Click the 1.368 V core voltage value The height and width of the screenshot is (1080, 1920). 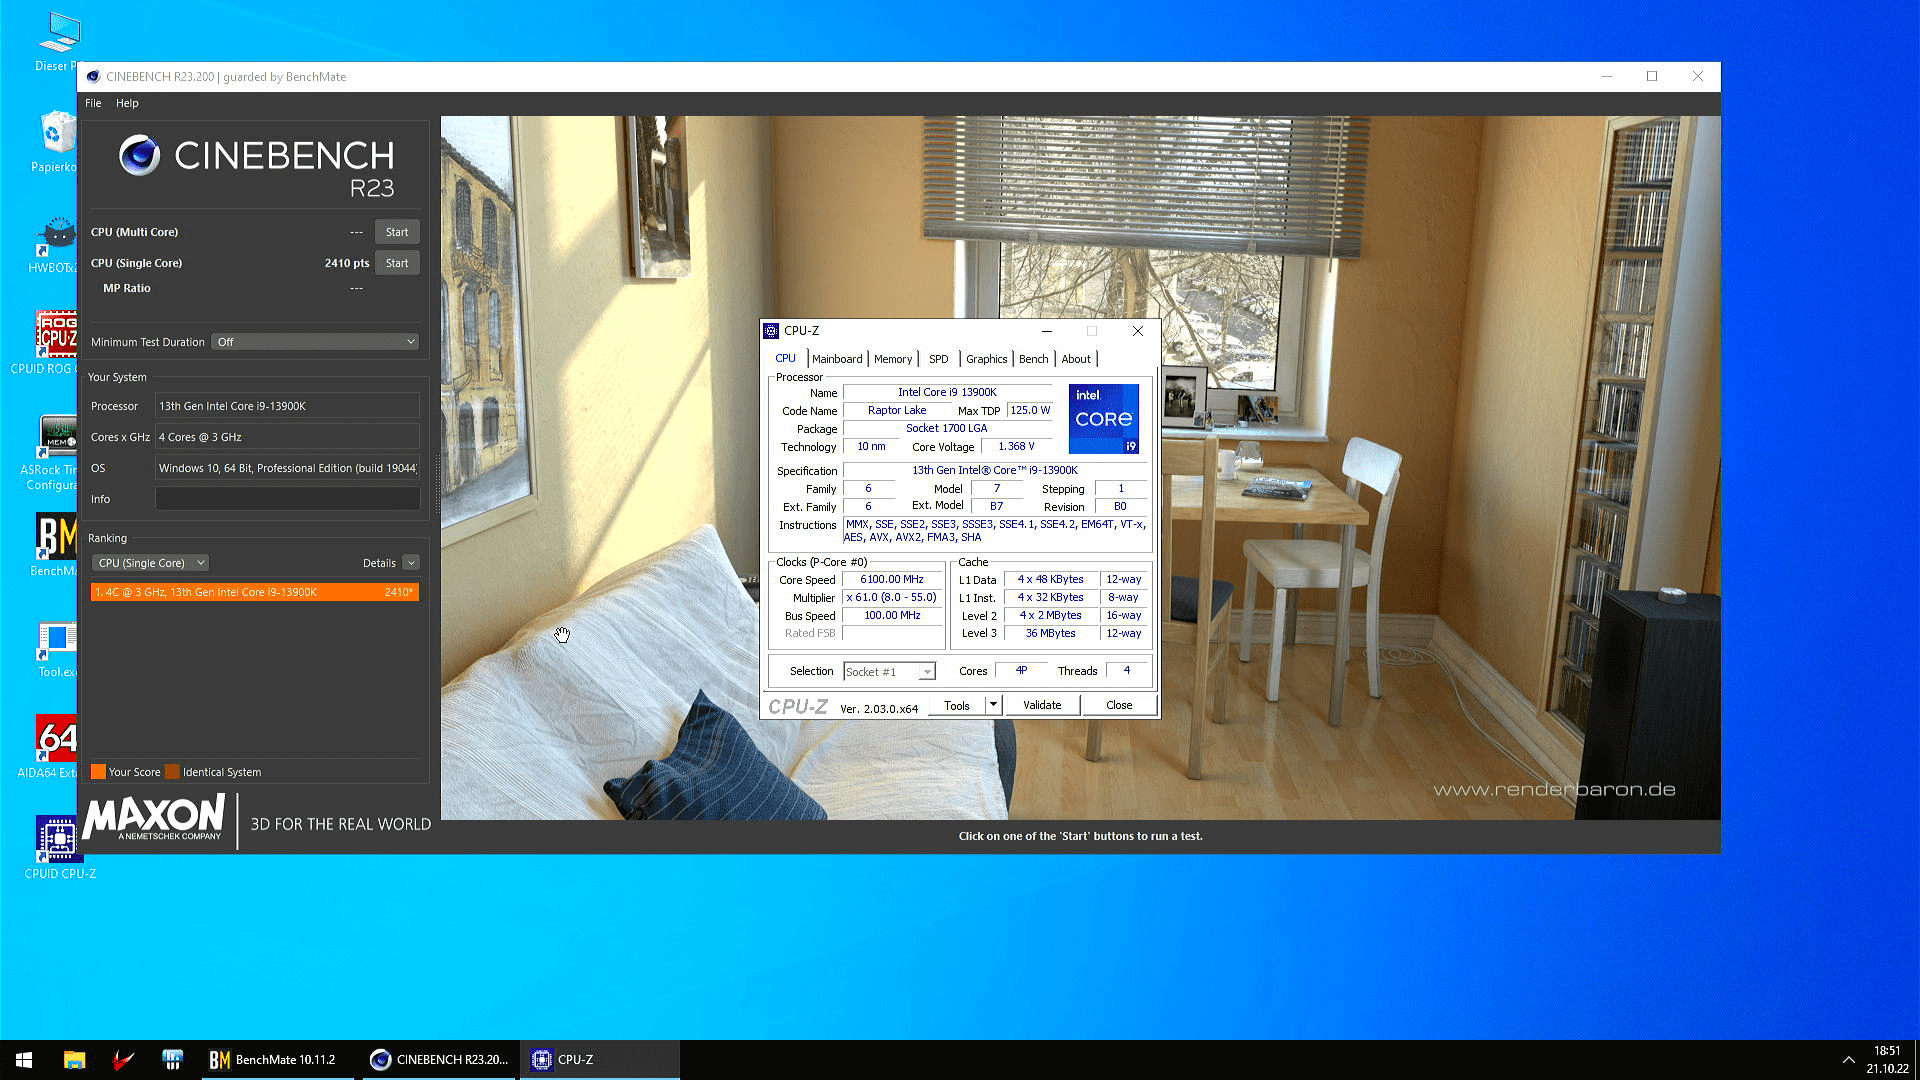pyautogui.click(x=1016, y=447)
